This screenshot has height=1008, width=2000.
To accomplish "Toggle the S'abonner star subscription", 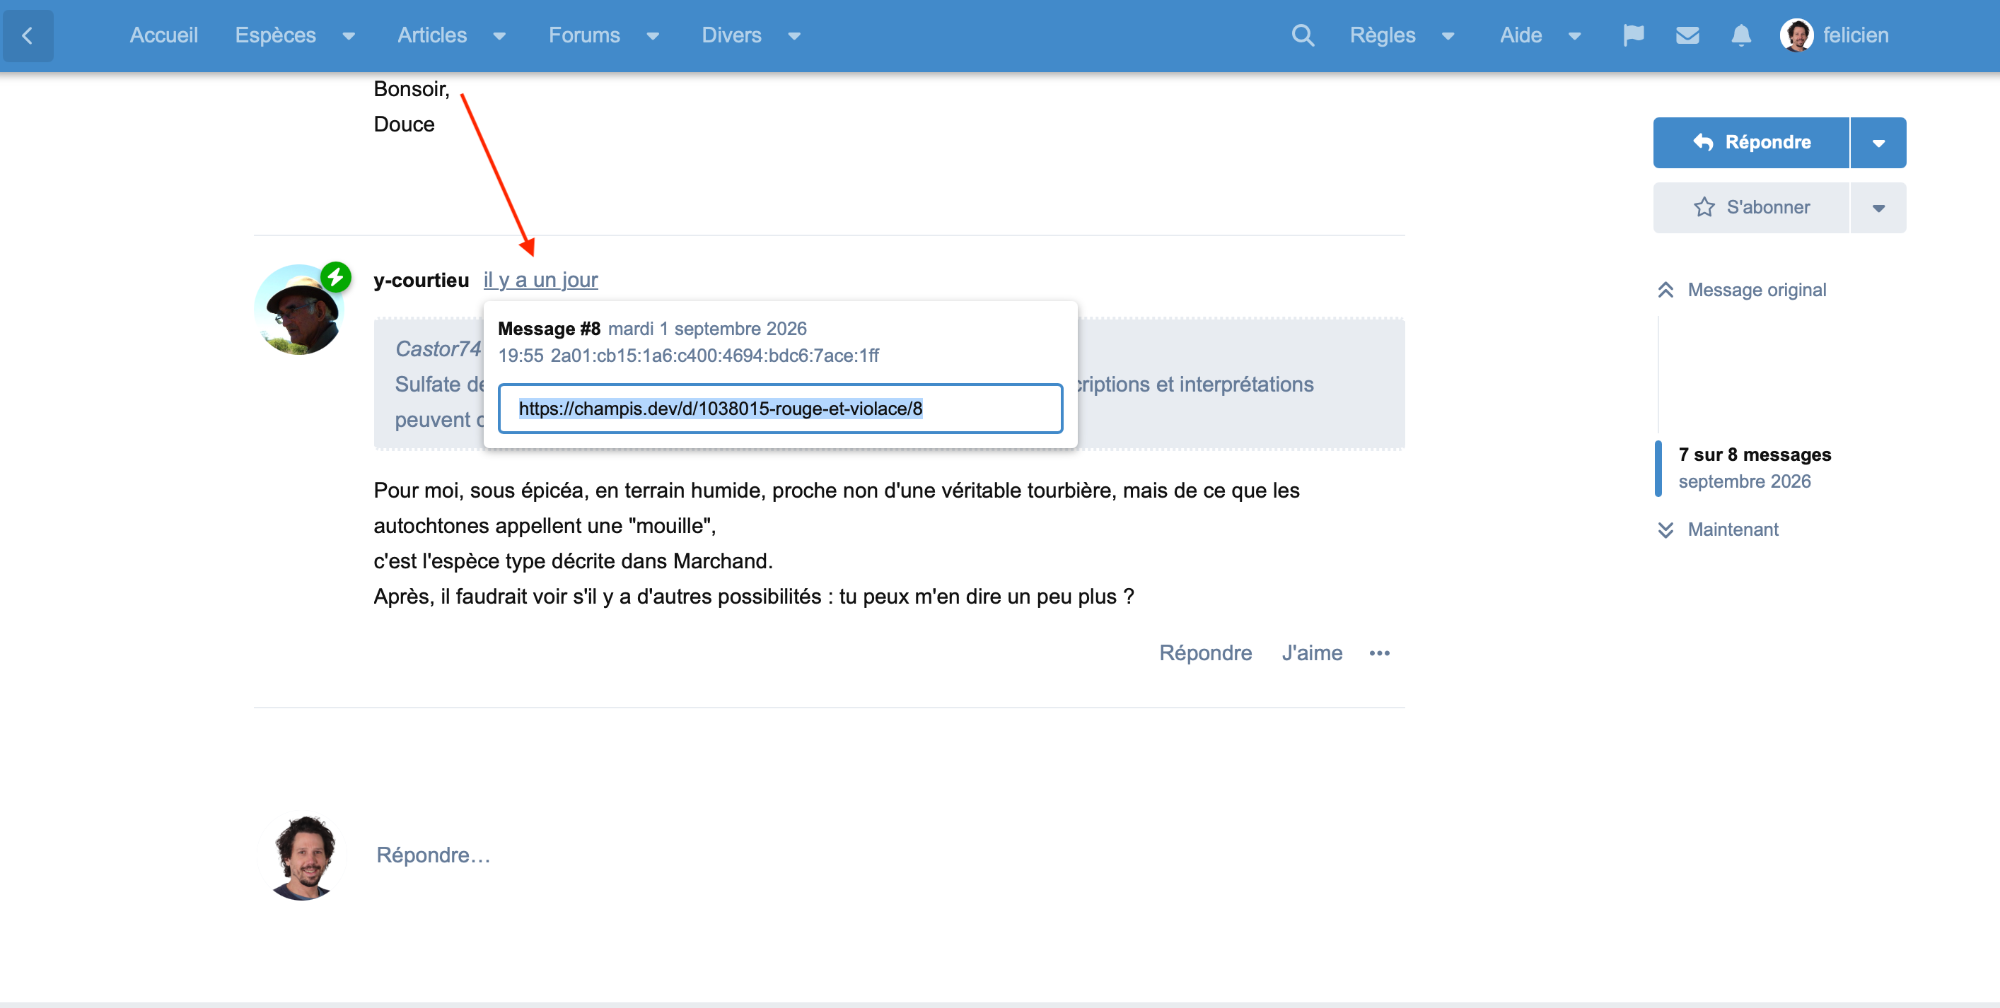I will pos(1751,208).
